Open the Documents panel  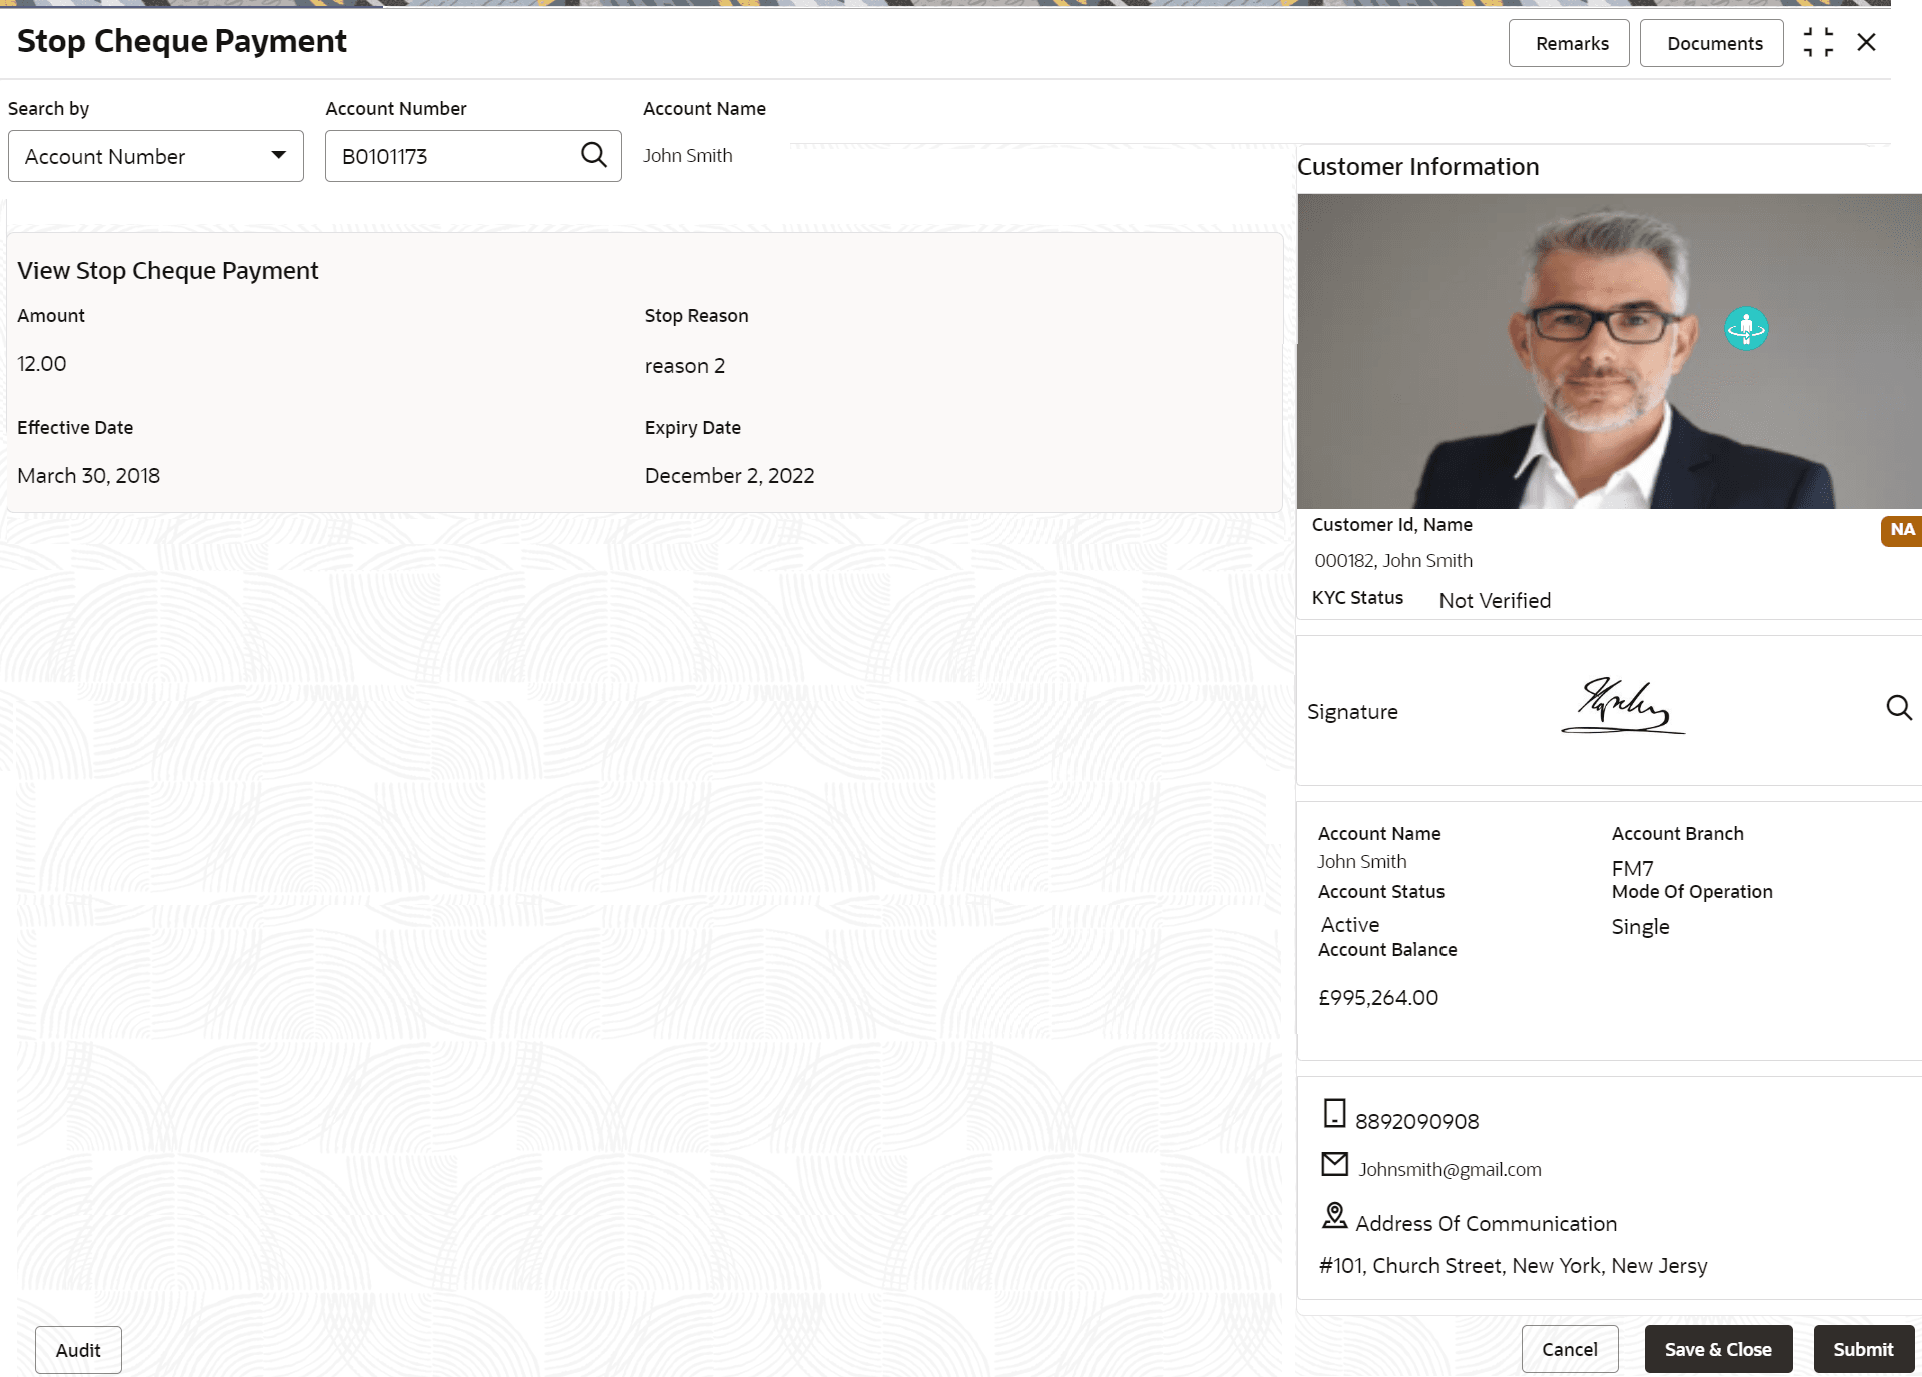point(1714,43)
